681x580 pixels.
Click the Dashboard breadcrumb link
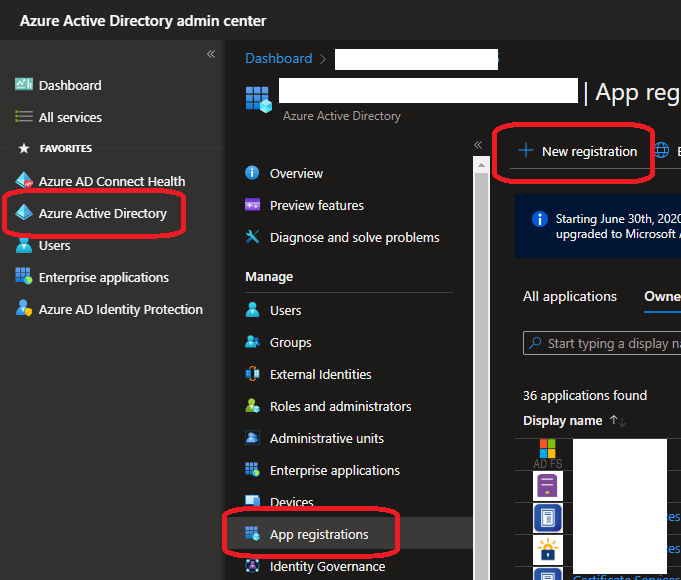click(278, 58)
